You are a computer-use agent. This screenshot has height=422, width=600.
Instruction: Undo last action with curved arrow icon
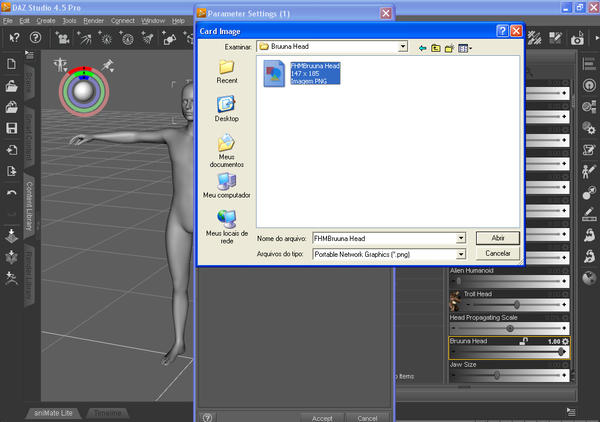[11, 192]
